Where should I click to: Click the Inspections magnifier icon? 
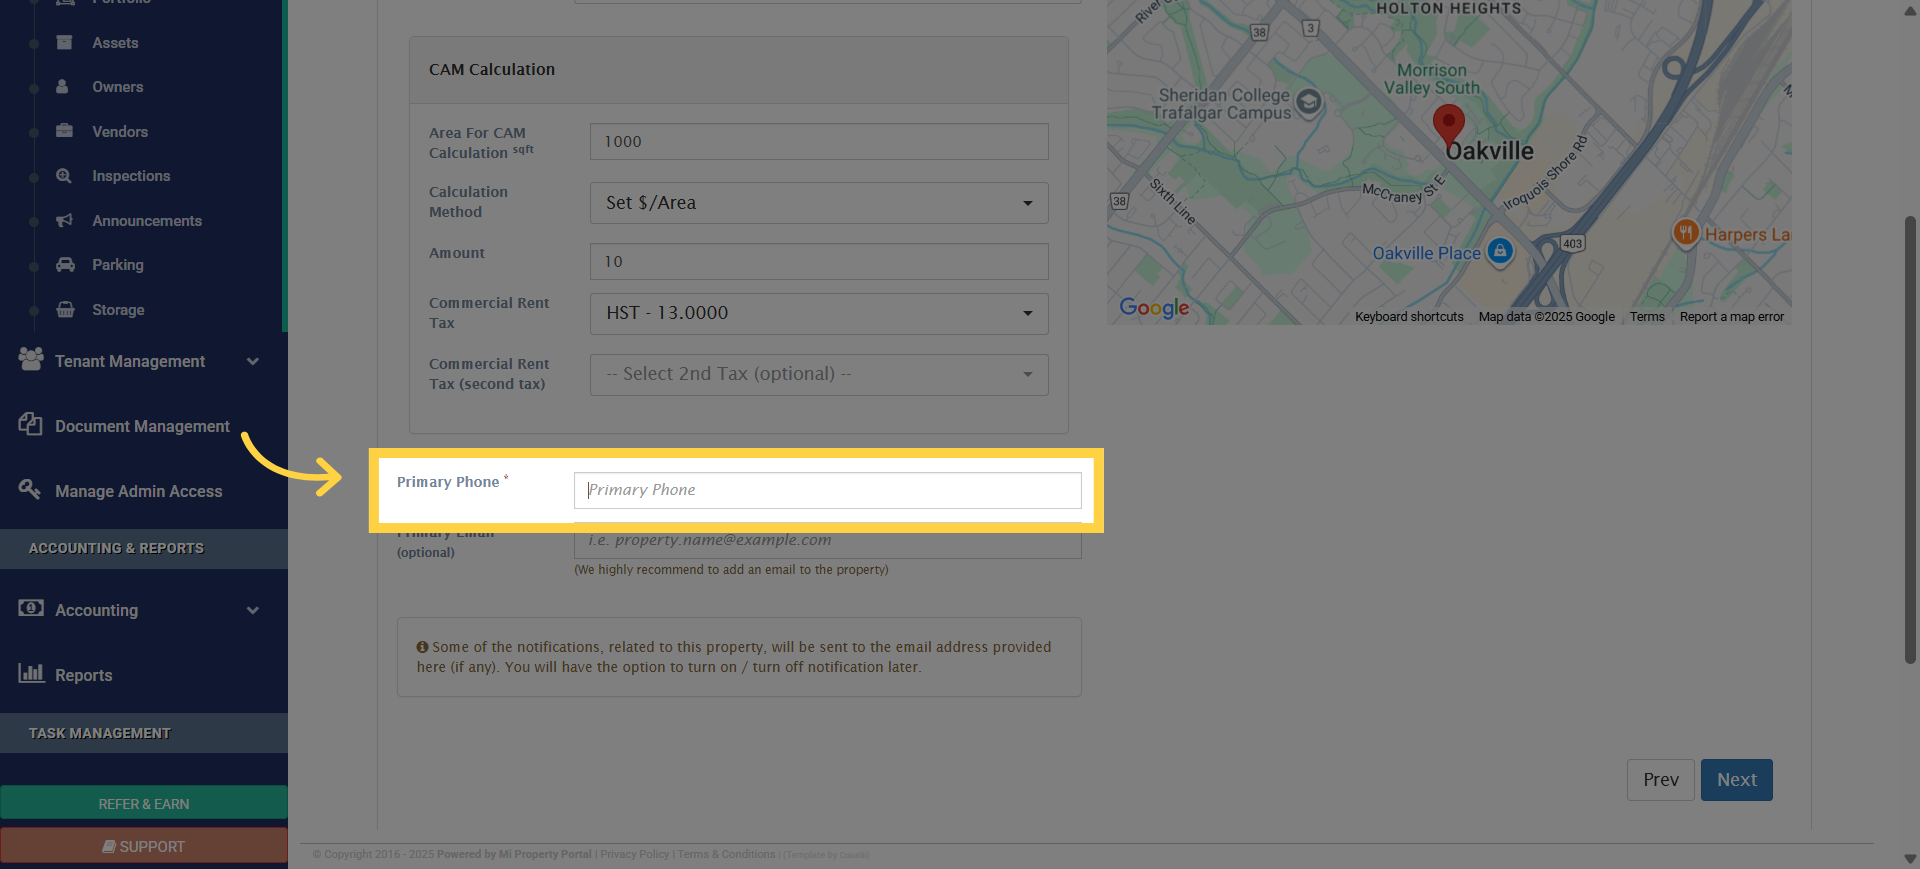(x=65, y=176)
